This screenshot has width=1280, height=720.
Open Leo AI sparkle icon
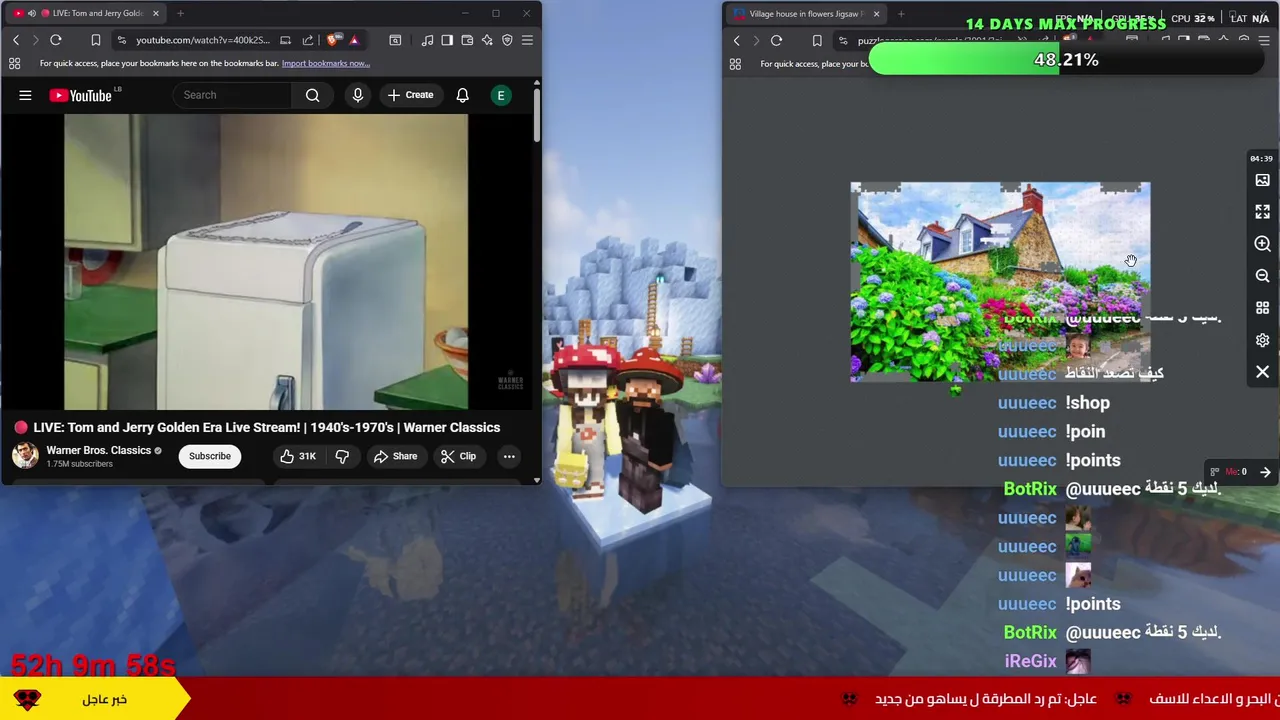click(487, 40)
